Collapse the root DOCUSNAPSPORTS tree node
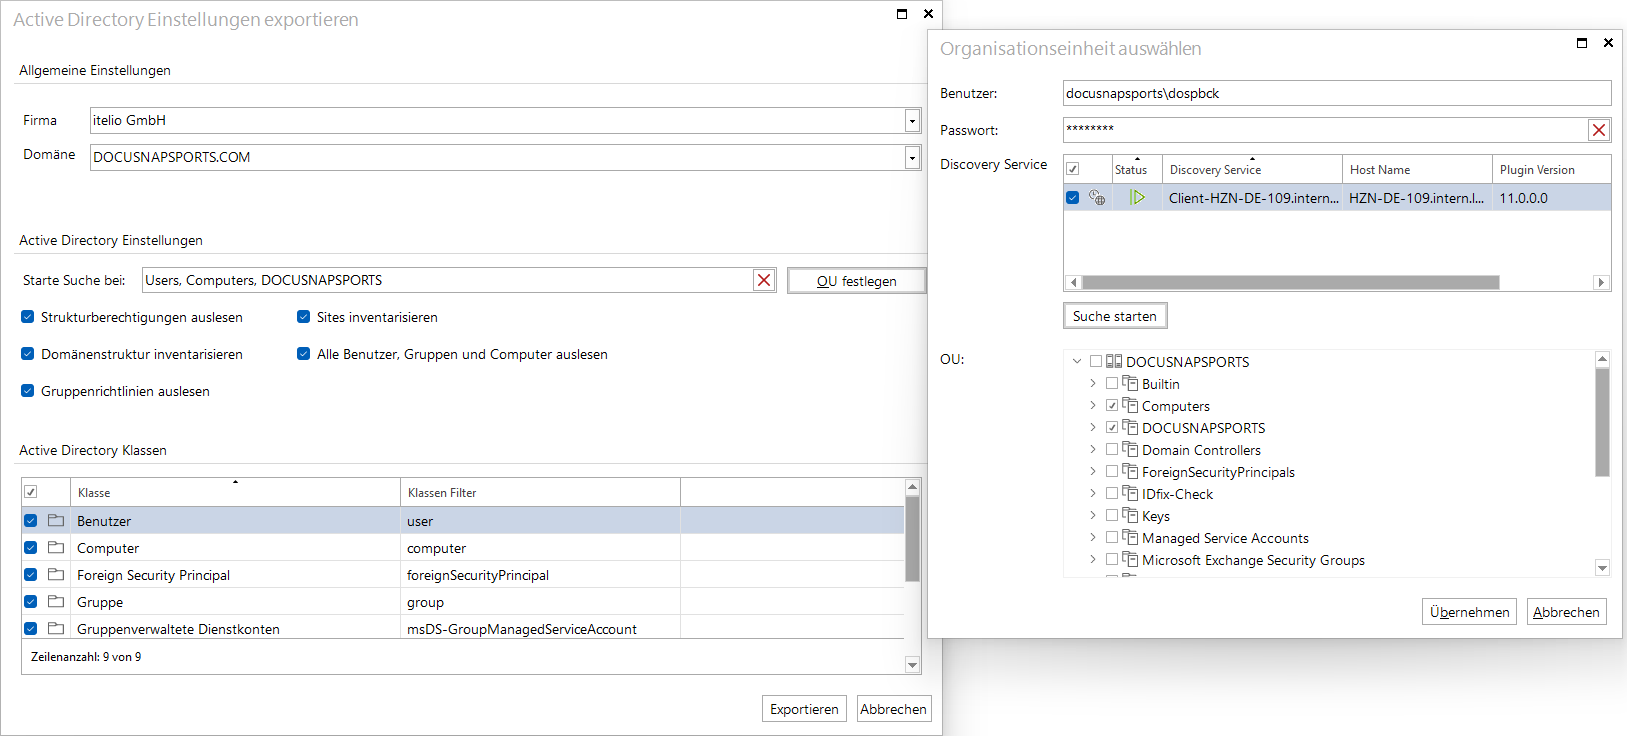 (x=1077, y=362)
